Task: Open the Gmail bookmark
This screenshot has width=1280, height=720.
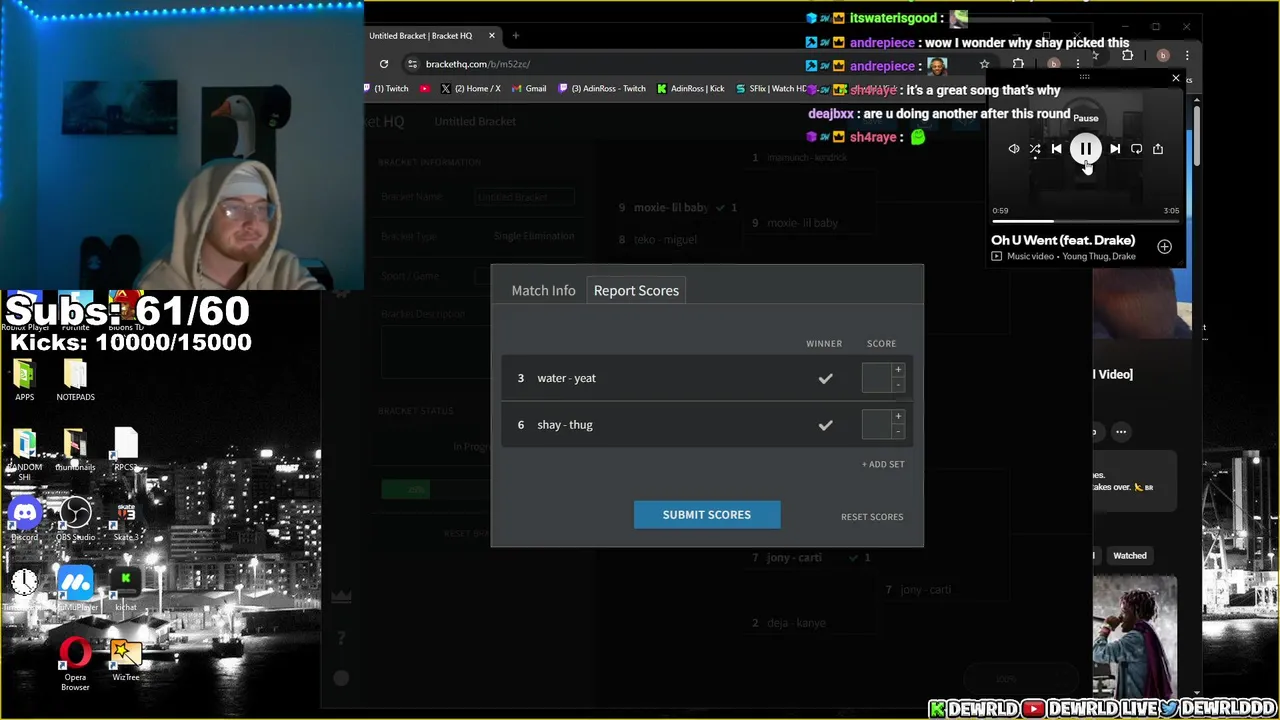Action: (529, 89)
